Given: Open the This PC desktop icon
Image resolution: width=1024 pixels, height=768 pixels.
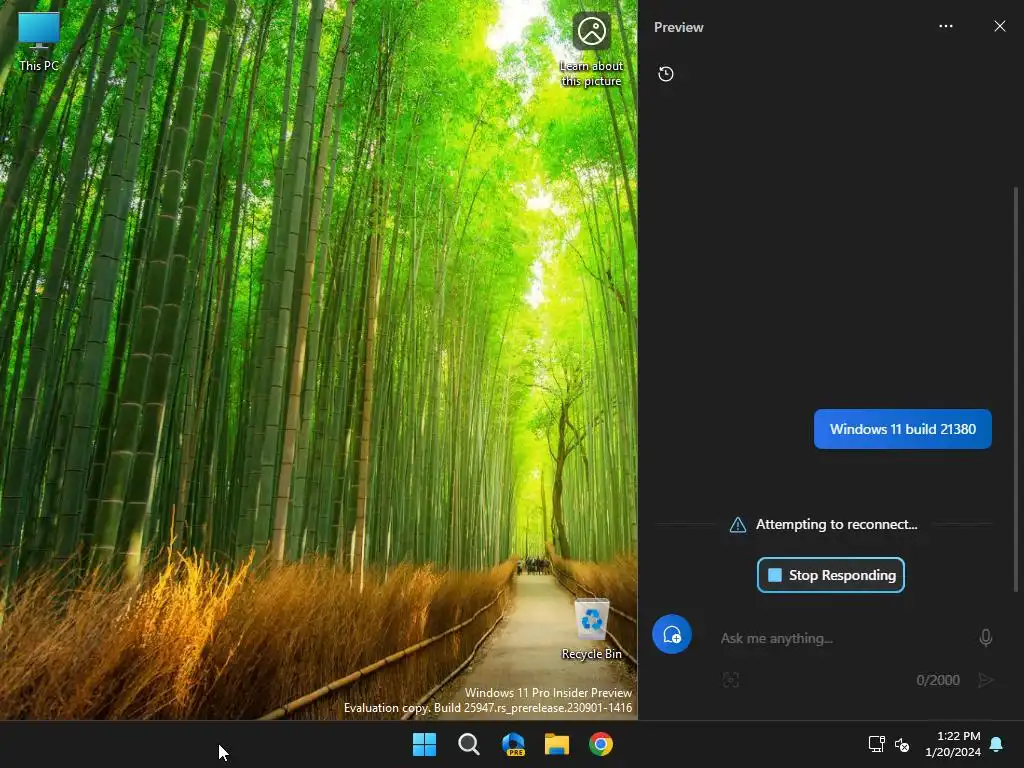Looking at the screenshot, I should 39,42.
